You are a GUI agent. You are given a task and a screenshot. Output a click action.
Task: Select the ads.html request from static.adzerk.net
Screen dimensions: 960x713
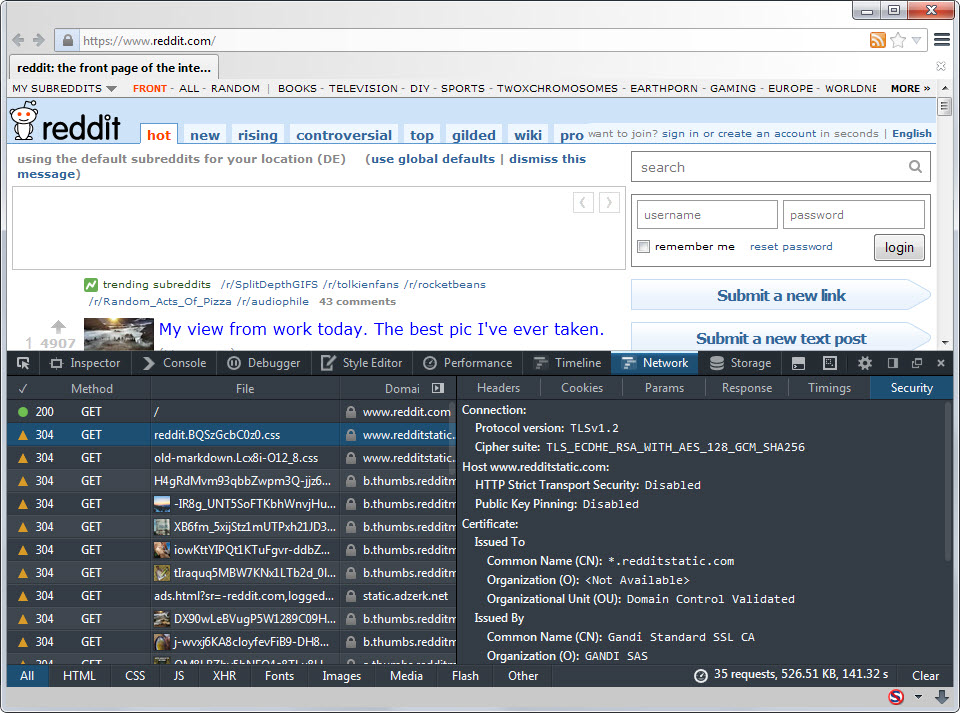click(x=231, y=595)
